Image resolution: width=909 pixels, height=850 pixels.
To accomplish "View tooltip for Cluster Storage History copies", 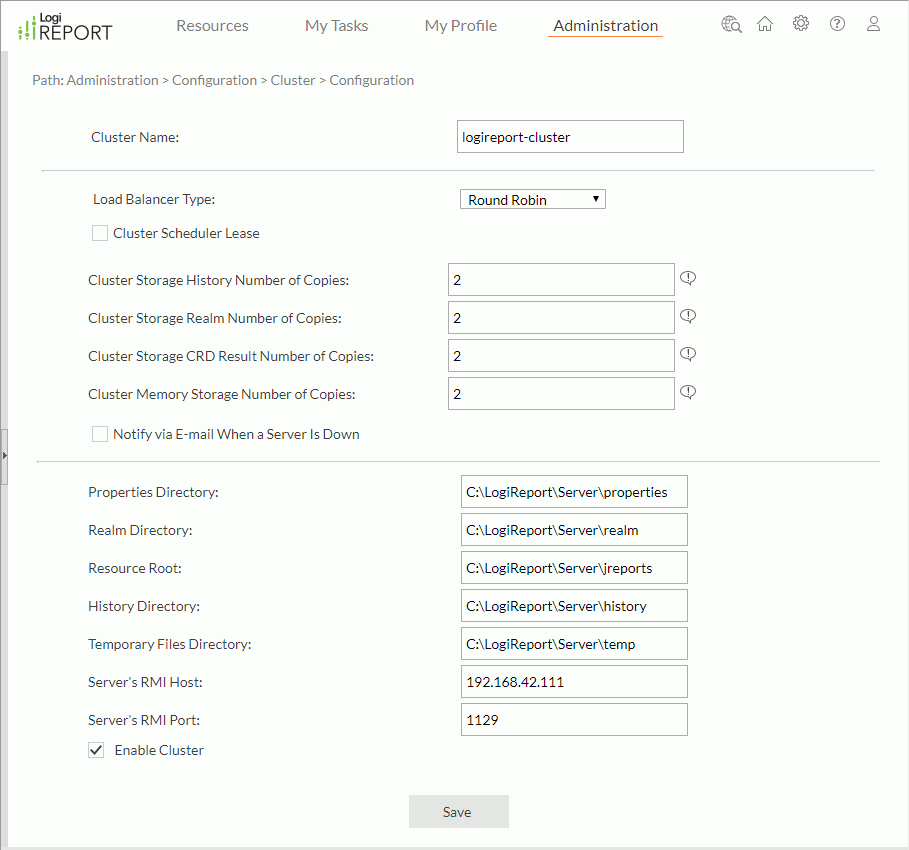I will pos(687,277).
